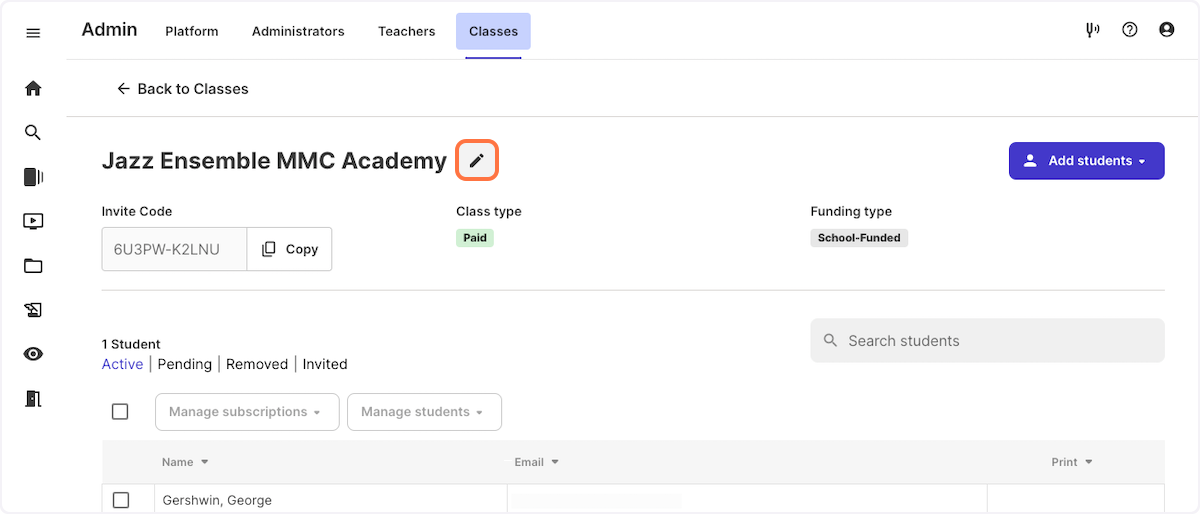Go to Home via sidebar house icon

(33, 88)
